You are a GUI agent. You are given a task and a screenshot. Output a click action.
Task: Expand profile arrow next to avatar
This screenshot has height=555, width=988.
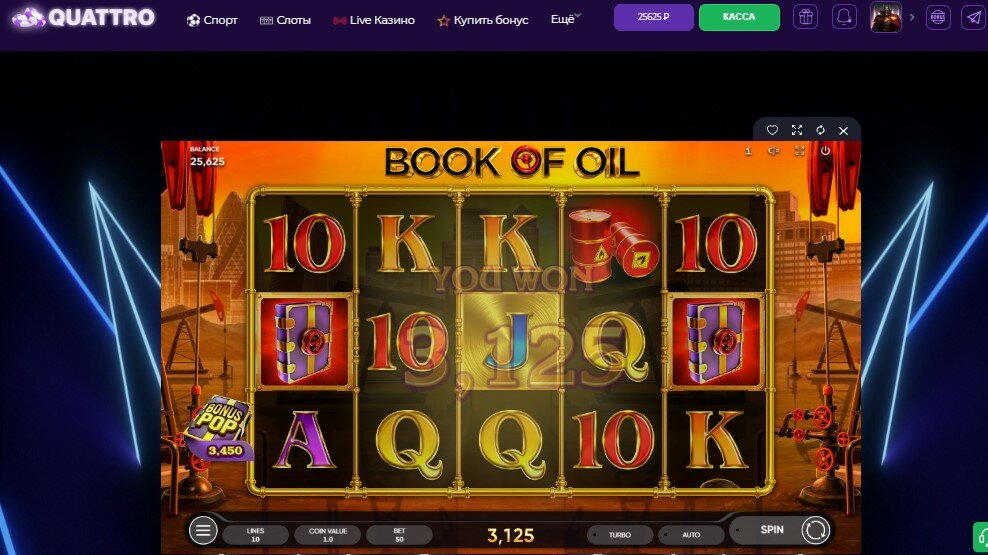[912, 17]
